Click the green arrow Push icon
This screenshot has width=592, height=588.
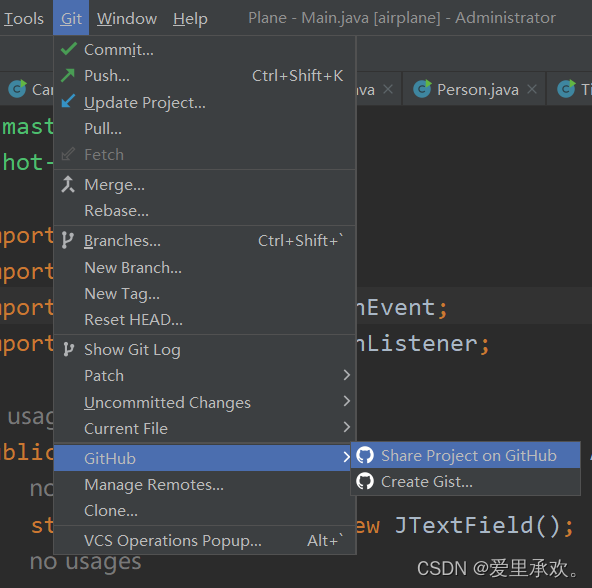68,76
